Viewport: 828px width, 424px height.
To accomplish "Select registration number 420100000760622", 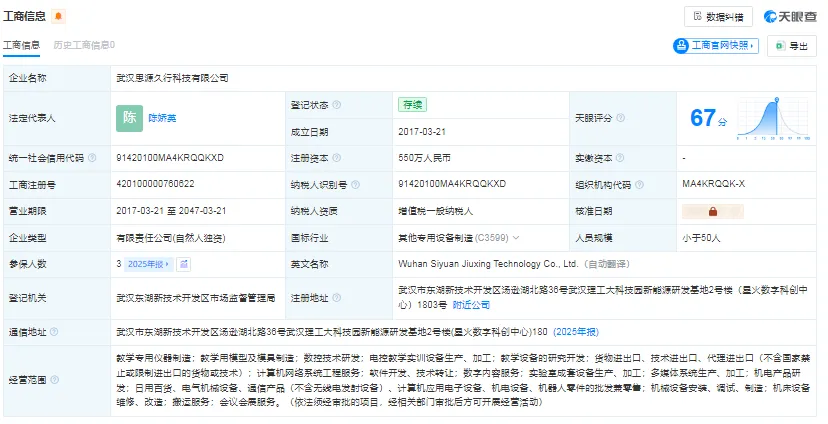I will pyautogui.click(x=155, y=184).
